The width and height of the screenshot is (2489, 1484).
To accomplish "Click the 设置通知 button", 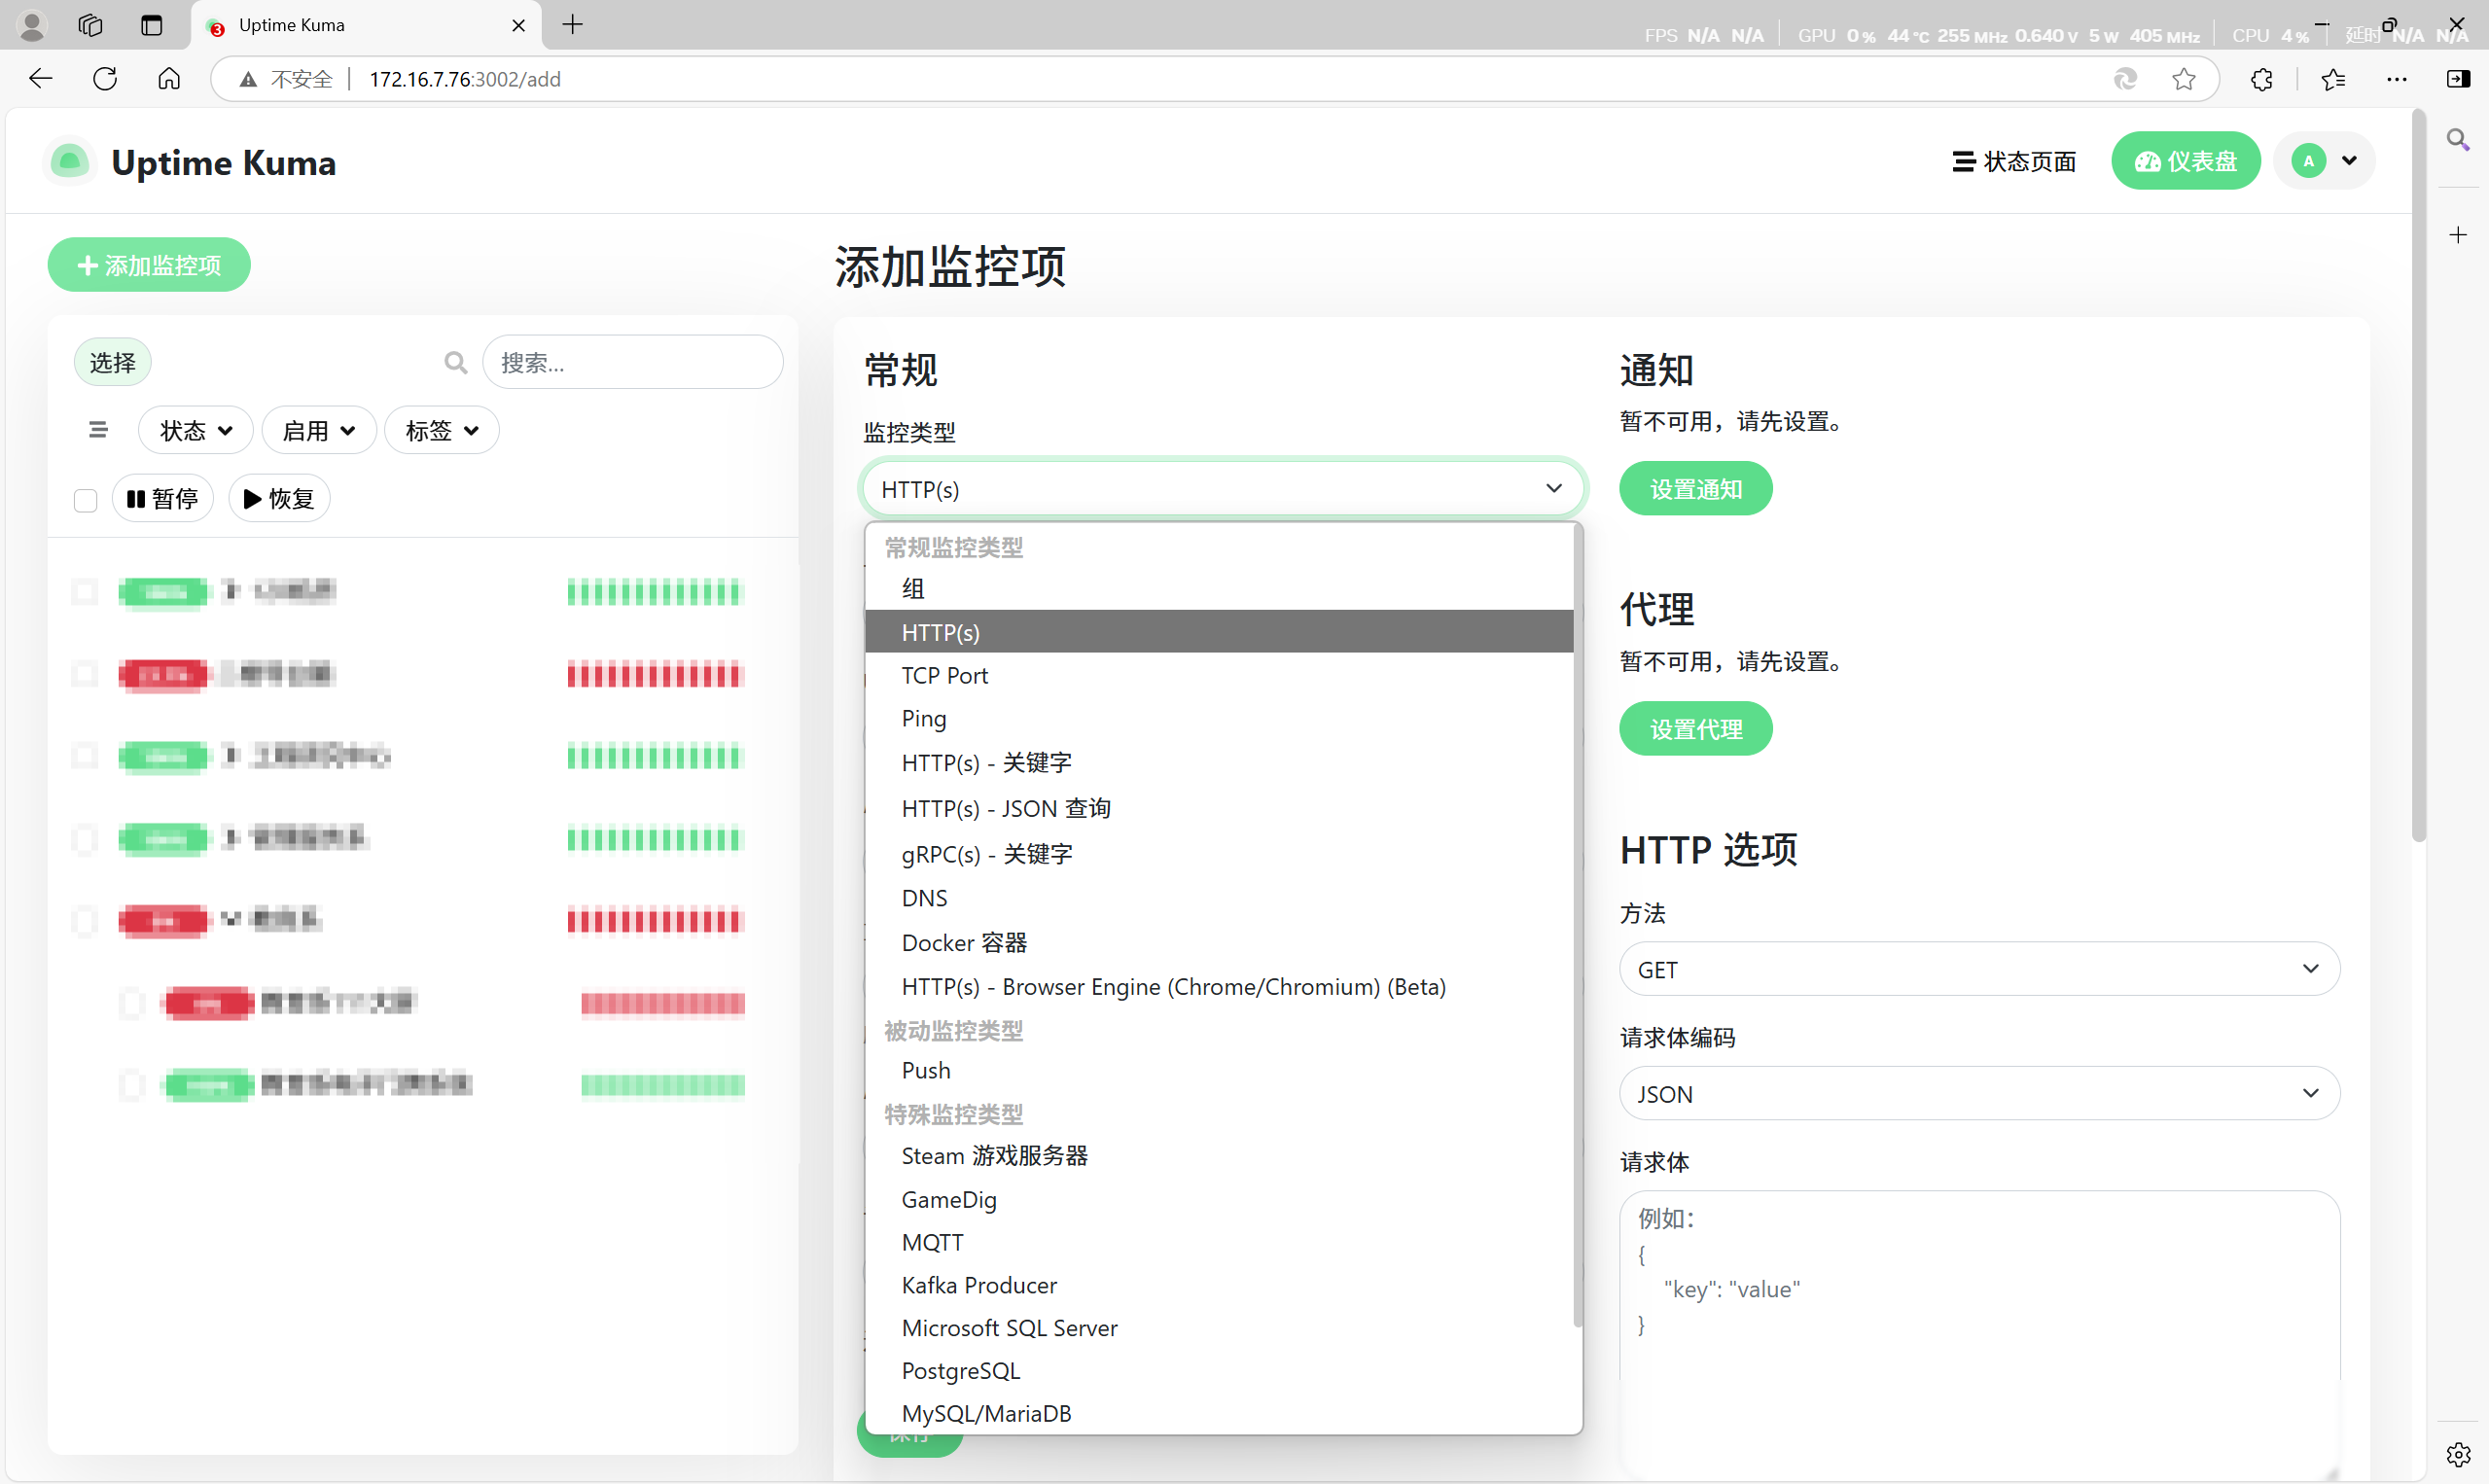I will pyautogui.click(x=1696, y=489).
